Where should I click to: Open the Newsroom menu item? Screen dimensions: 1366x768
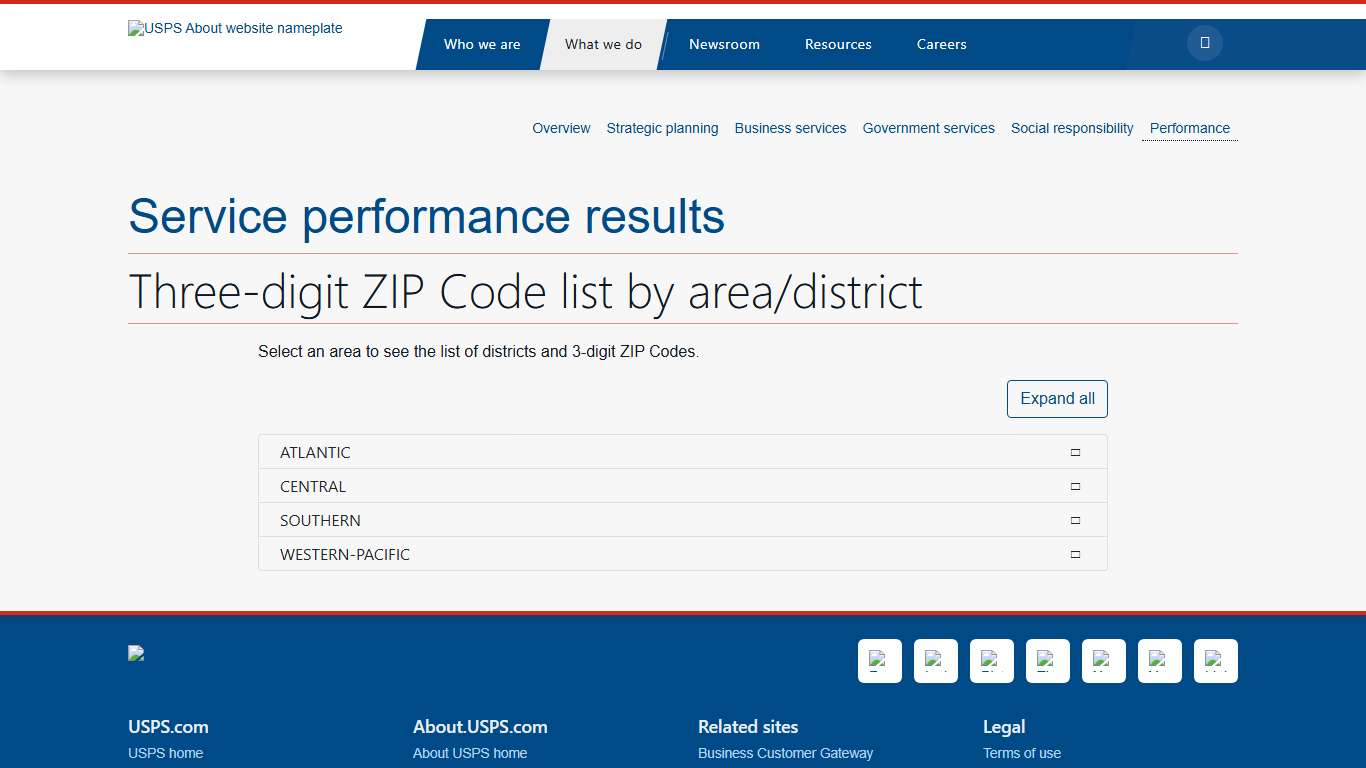tap(724, 44)
